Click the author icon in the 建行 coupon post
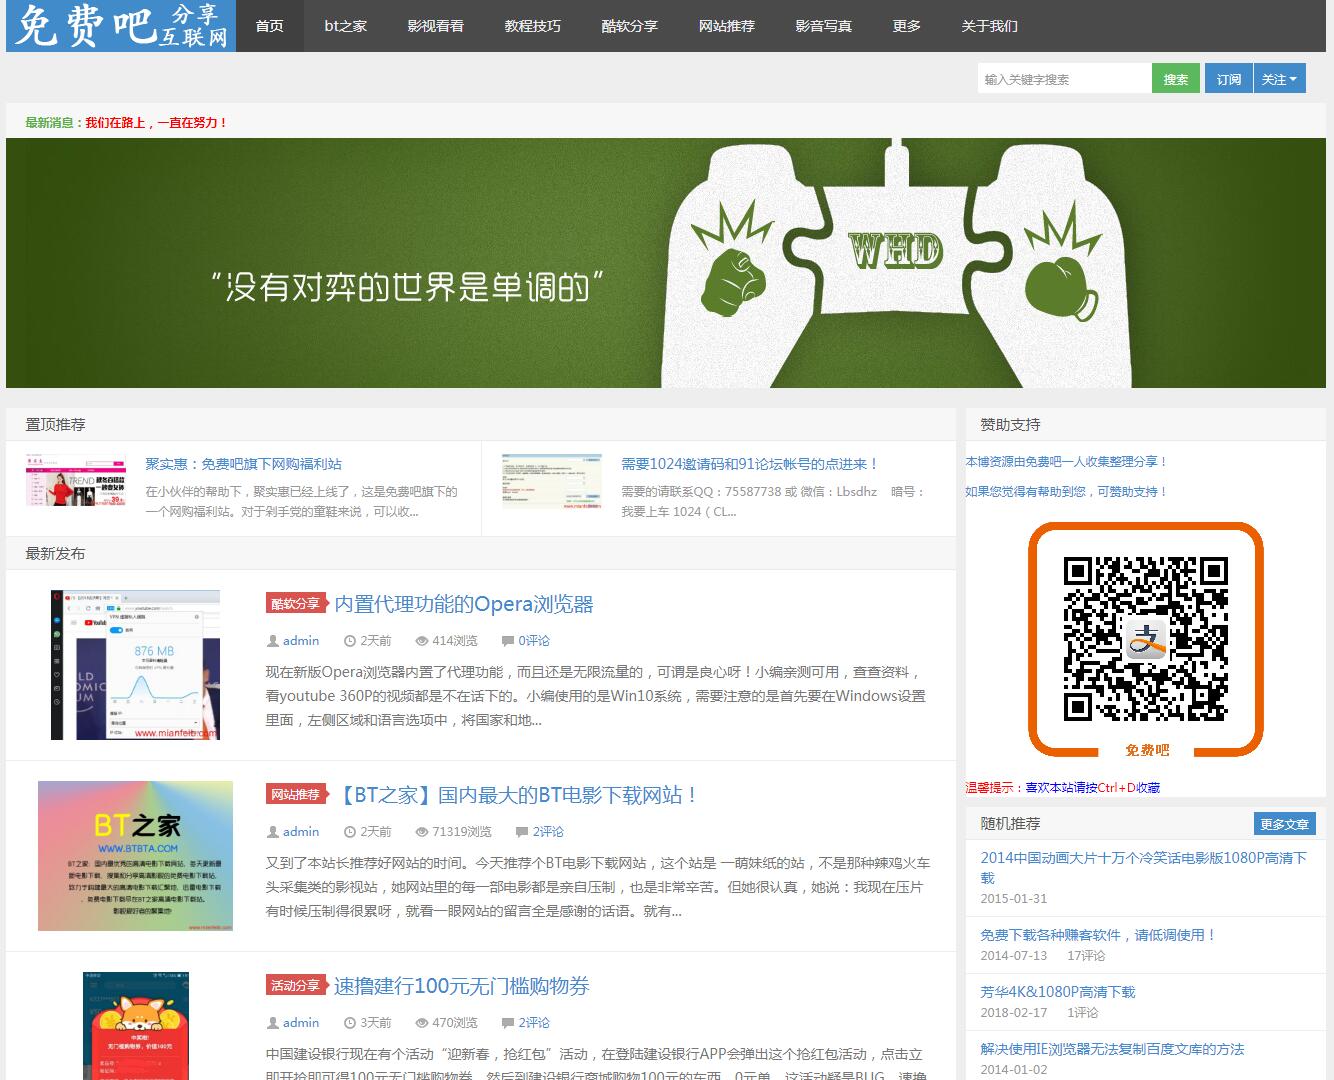 (x=272, y=1023)
